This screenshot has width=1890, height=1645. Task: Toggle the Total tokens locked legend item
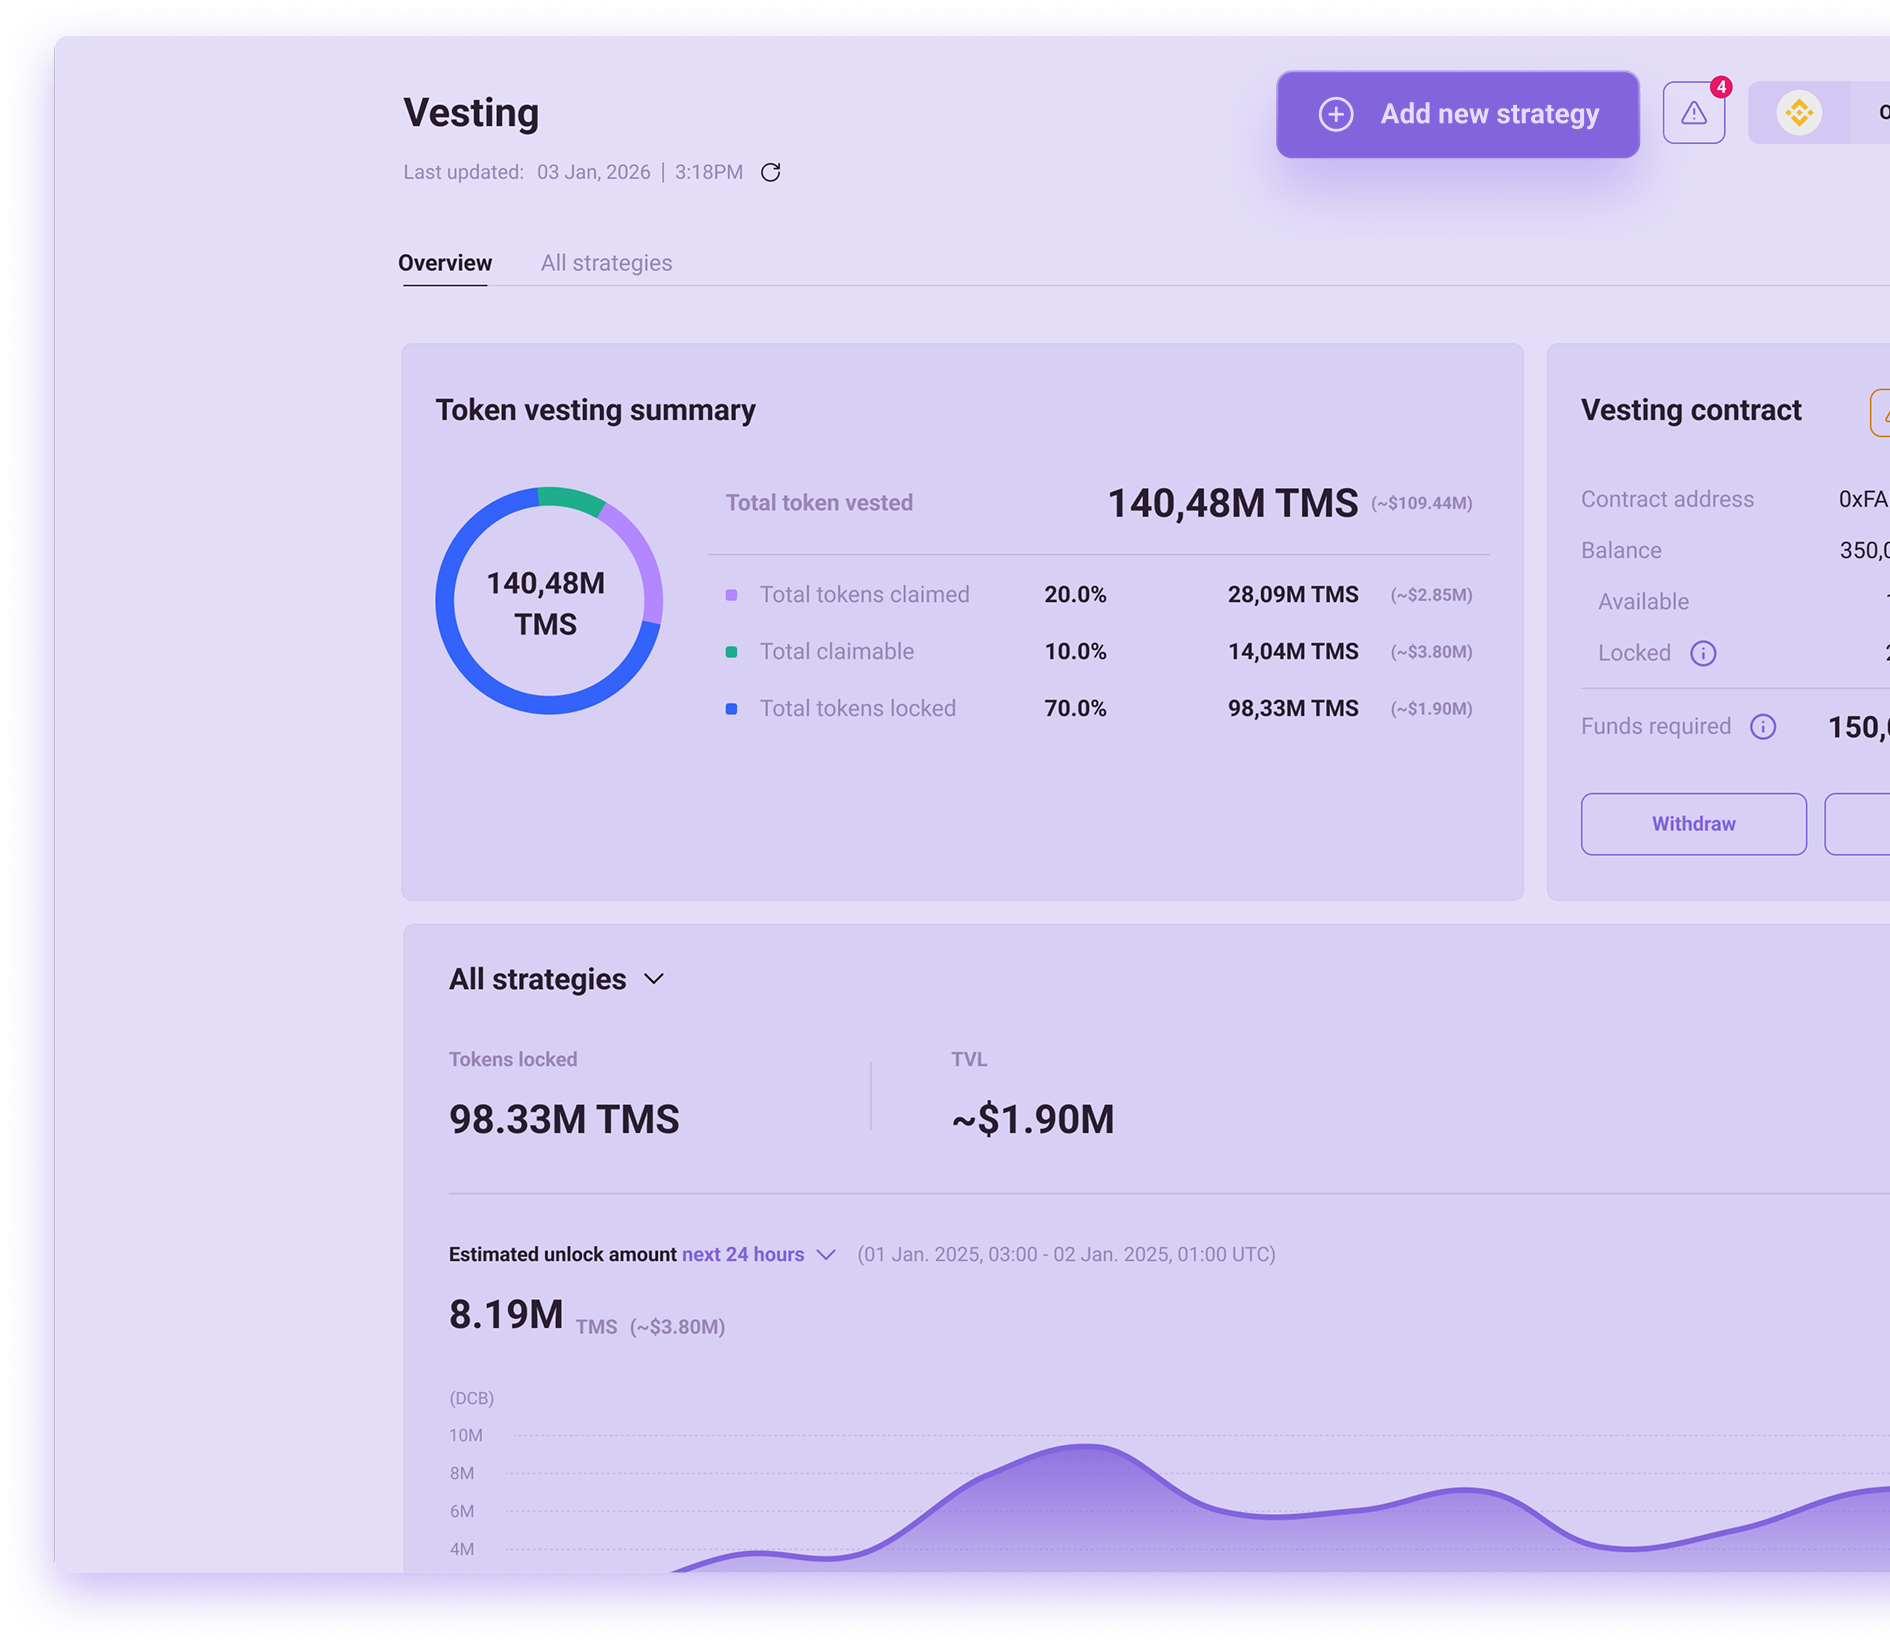click(x=857, y=708)
